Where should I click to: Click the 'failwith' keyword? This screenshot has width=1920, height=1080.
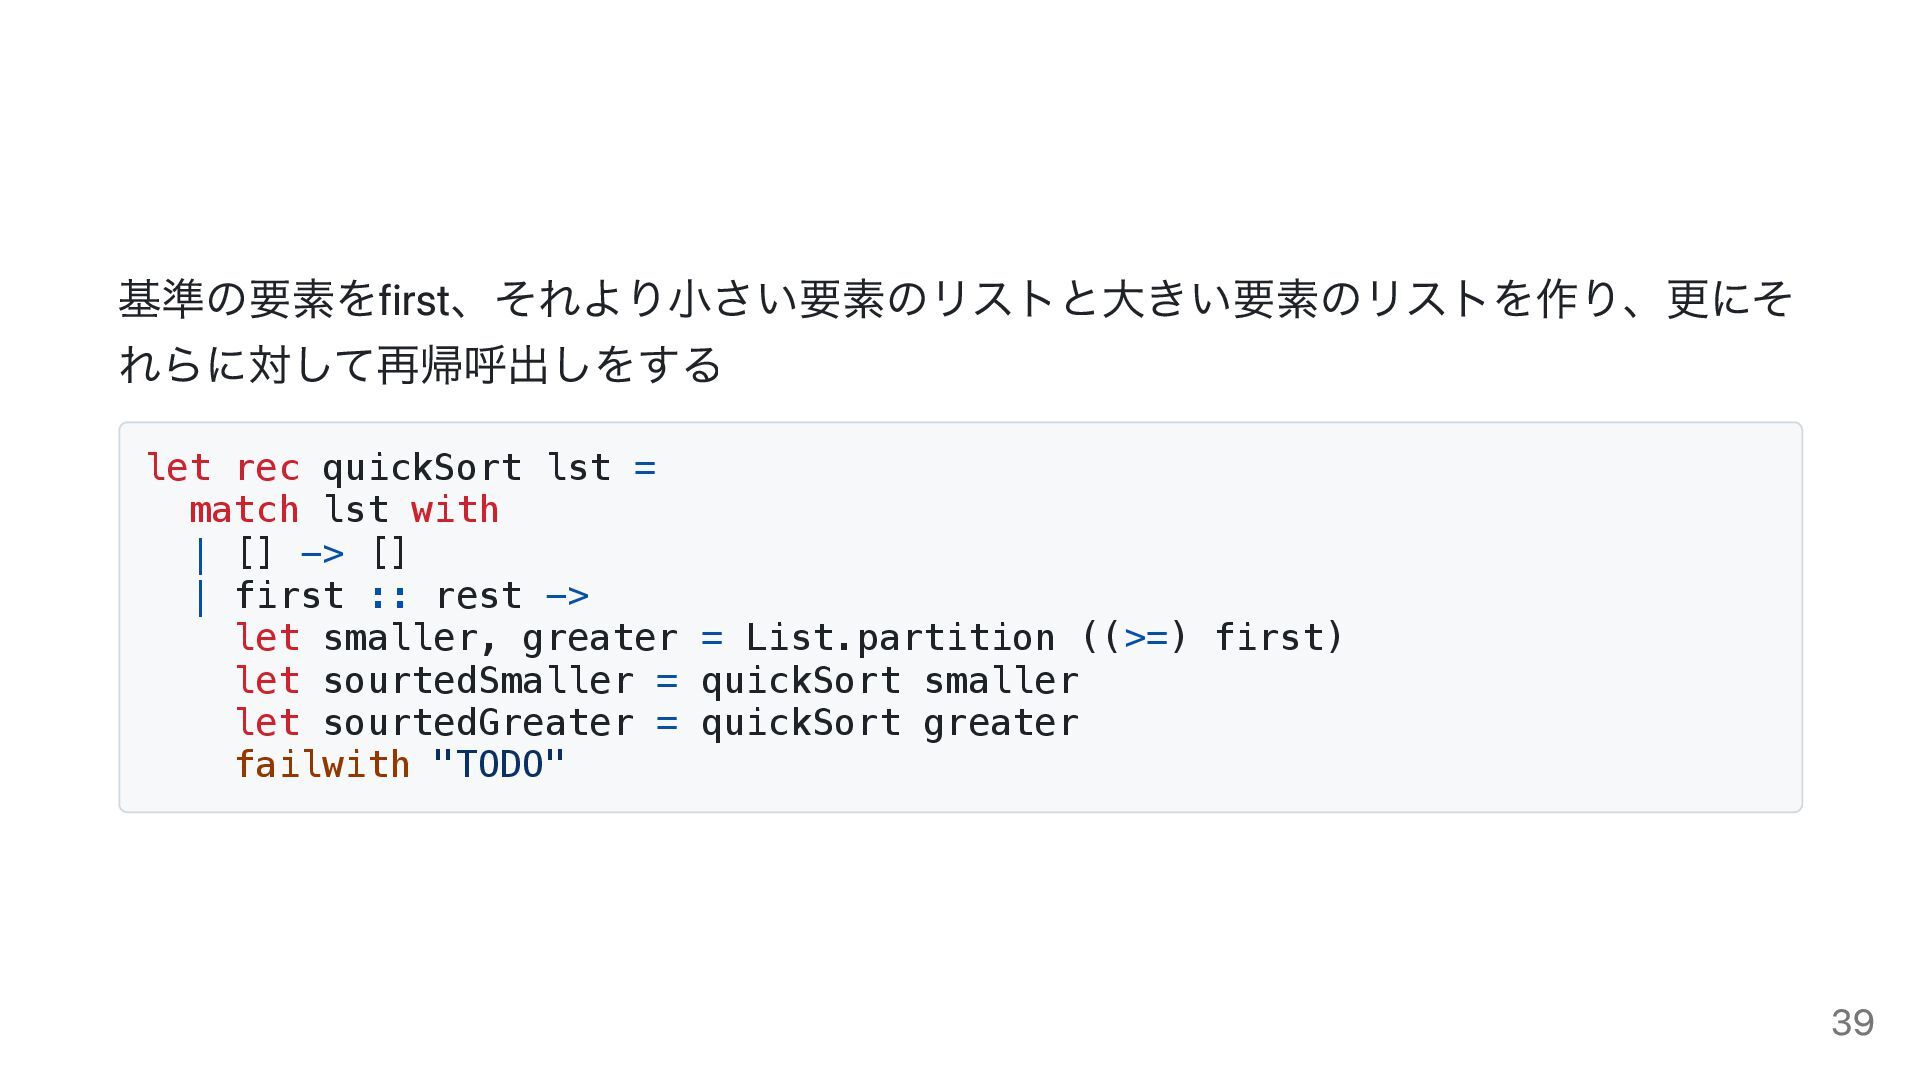(x=322, y=765)
